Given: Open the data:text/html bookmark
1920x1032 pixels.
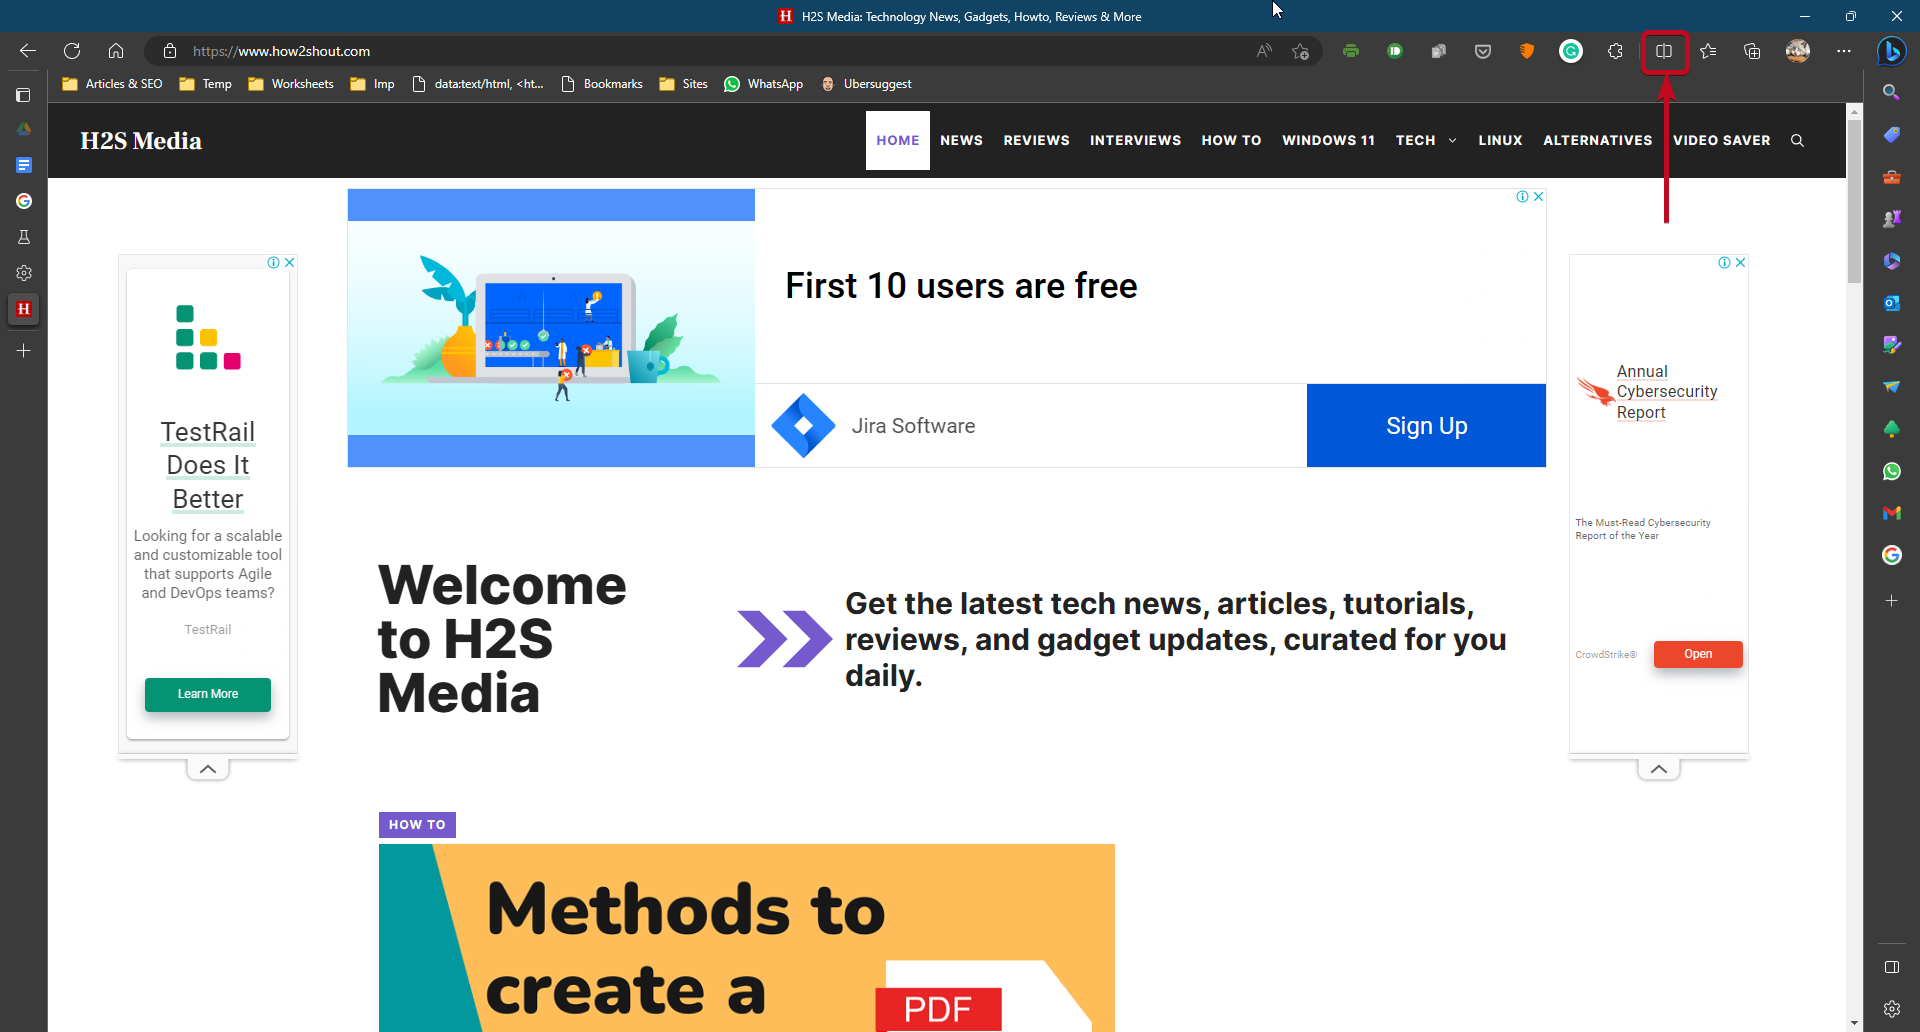Looking at the screenshot, I should (x=478, y=84).
